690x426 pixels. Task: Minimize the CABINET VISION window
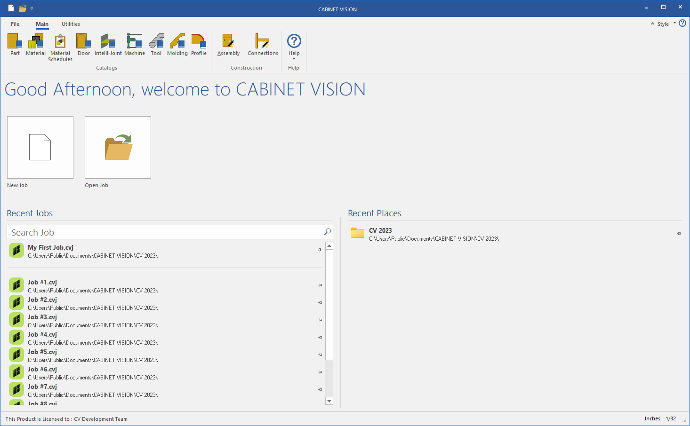(x=646, y=8)
